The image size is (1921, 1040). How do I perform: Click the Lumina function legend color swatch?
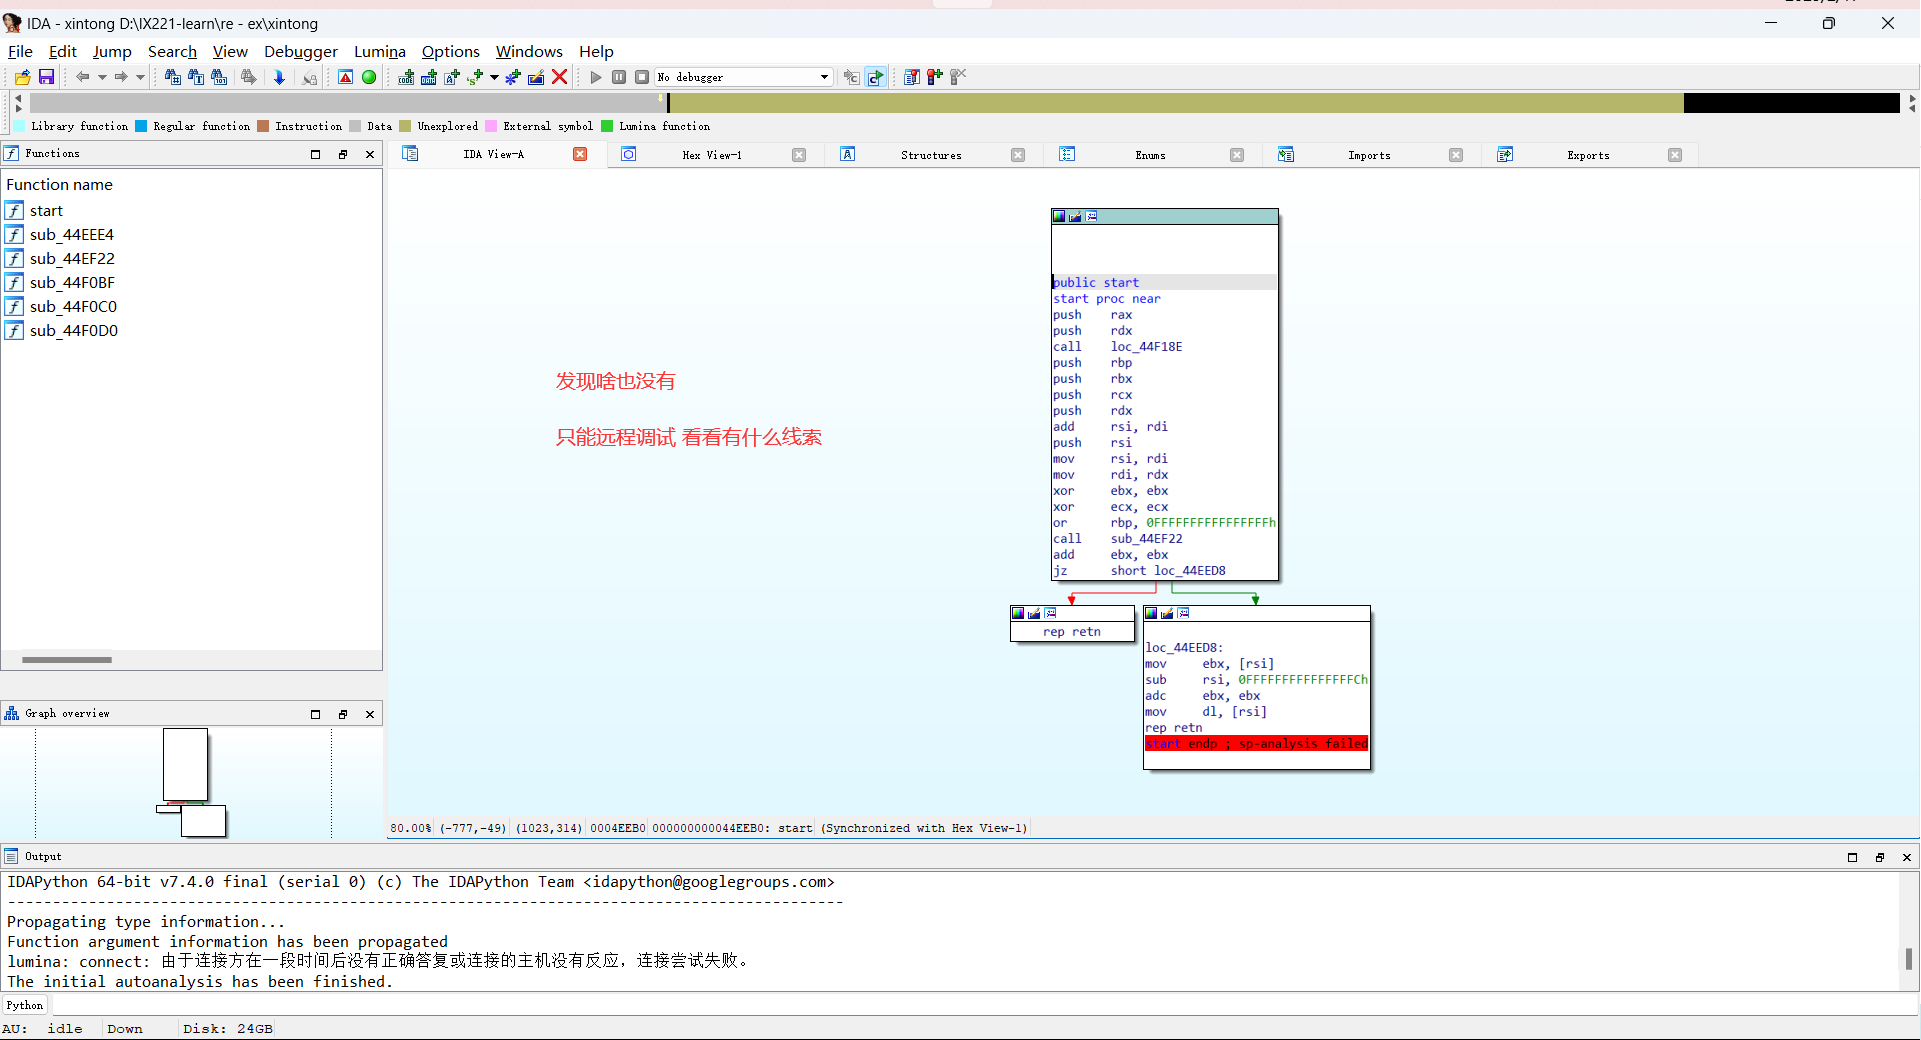(607, 126)
